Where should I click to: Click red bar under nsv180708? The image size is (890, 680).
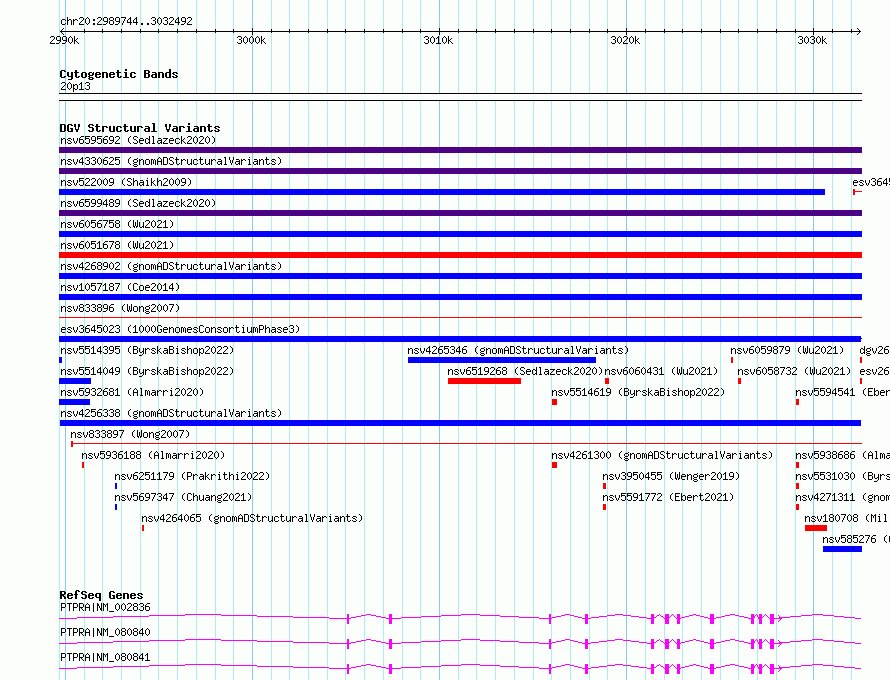coord(816,528)
